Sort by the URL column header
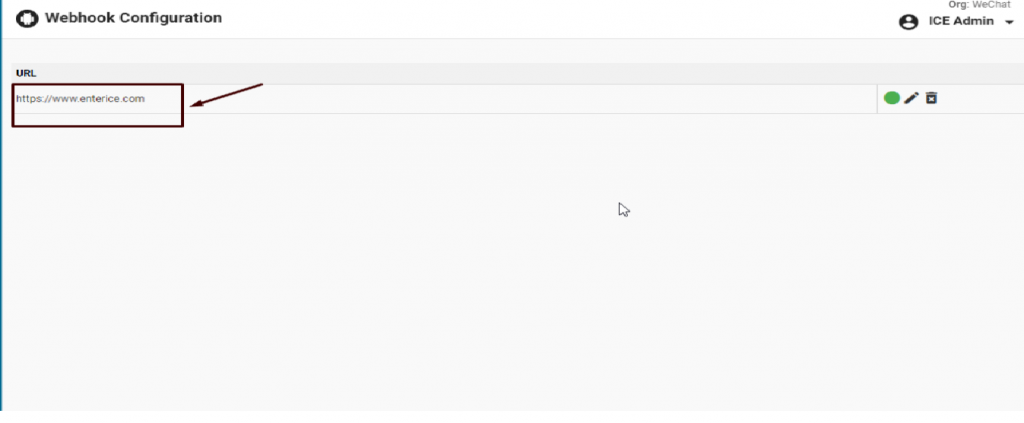 click(26, 73)
